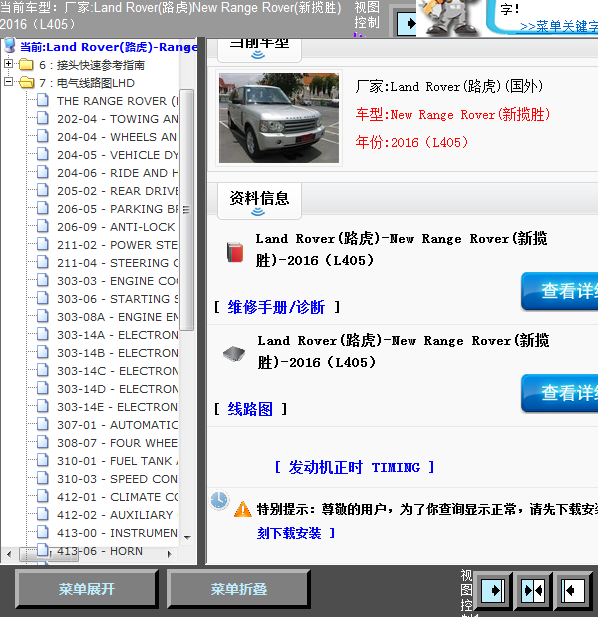Click the cartoon mechanic mascot image
Screen dimensions: 598x621
point(449,18)
